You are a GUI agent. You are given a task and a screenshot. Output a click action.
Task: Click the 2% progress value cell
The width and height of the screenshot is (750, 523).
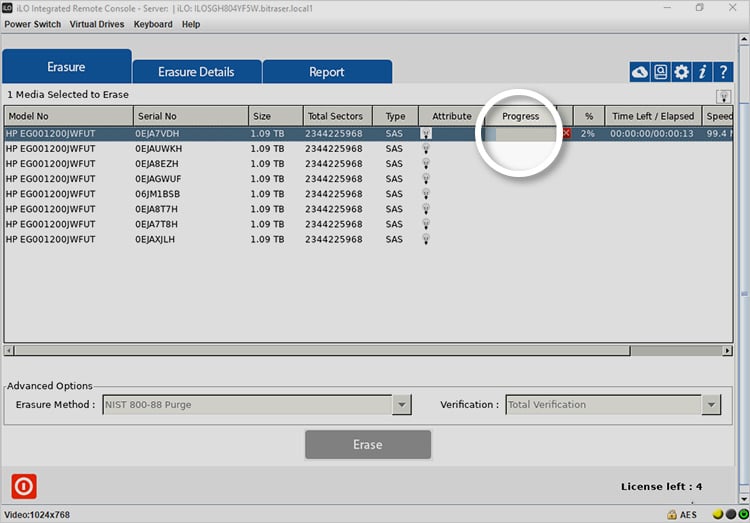tap(588, 134)
